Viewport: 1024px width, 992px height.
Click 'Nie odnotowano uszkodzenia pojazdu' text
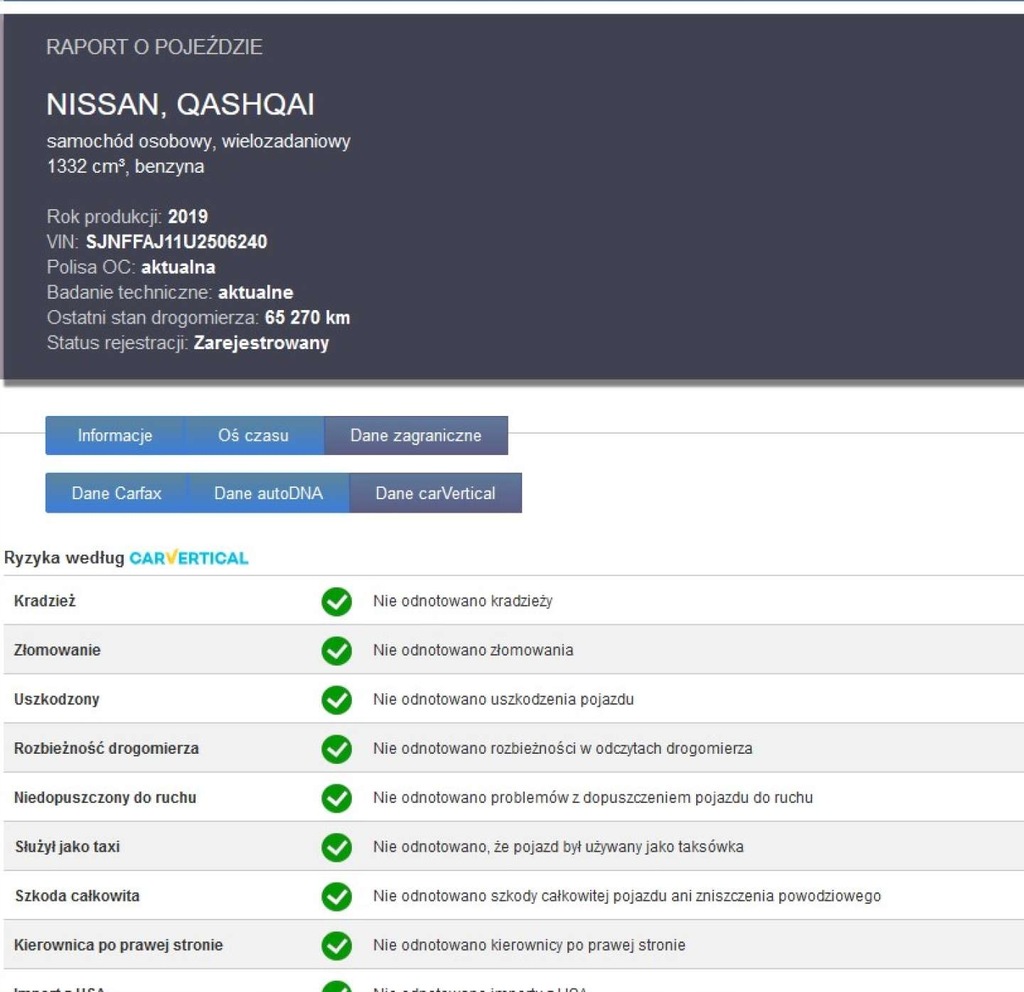504,699
